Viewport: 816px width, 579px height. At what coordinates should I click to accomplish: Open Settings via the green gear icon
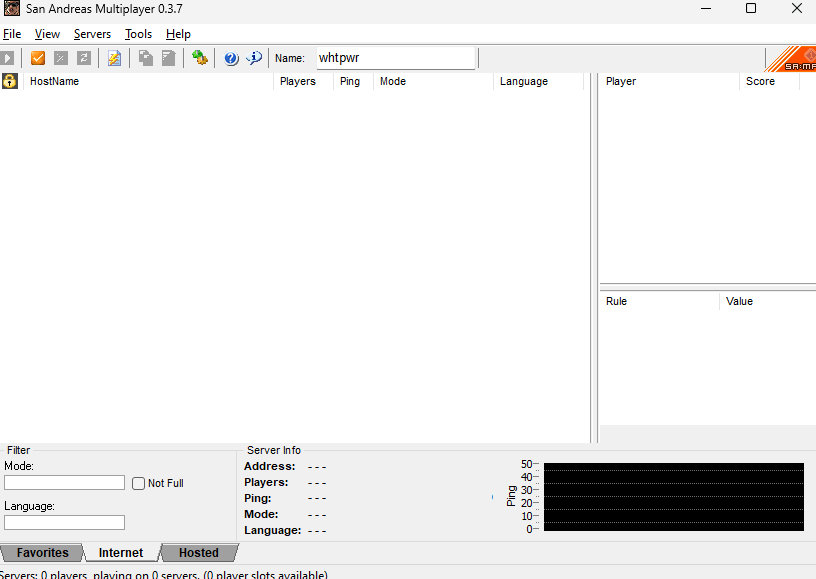200,58
